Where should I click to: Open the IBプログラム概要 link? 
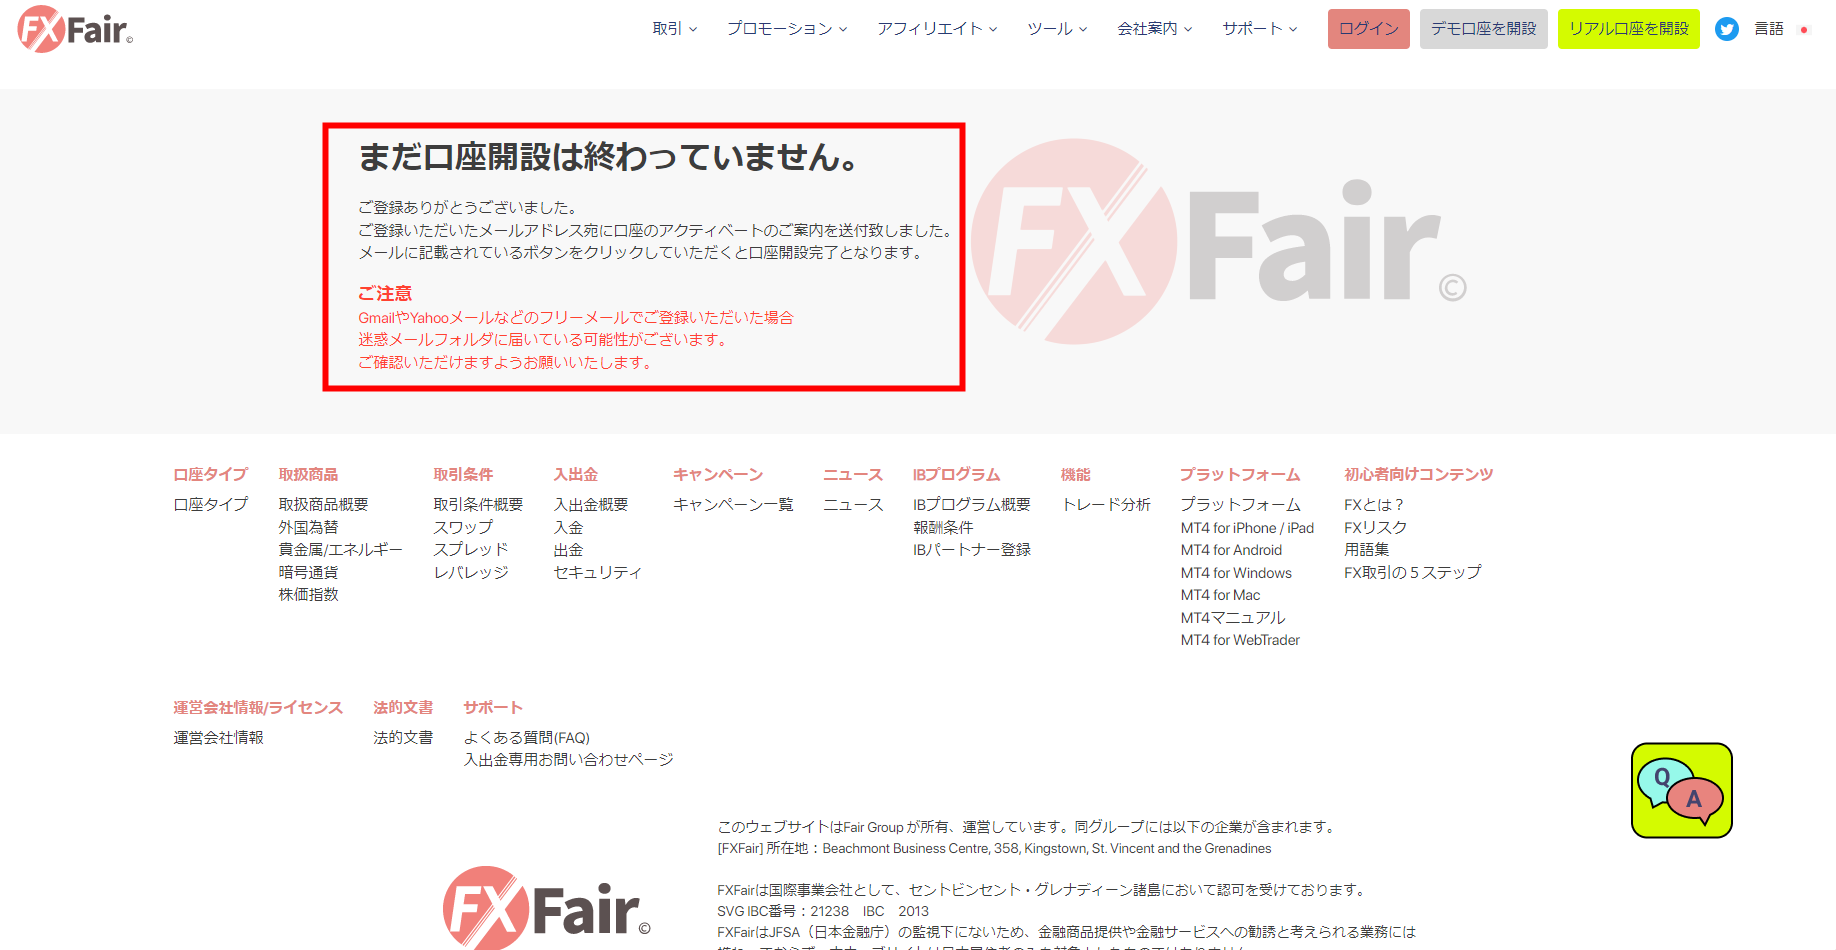pos(972,505)
